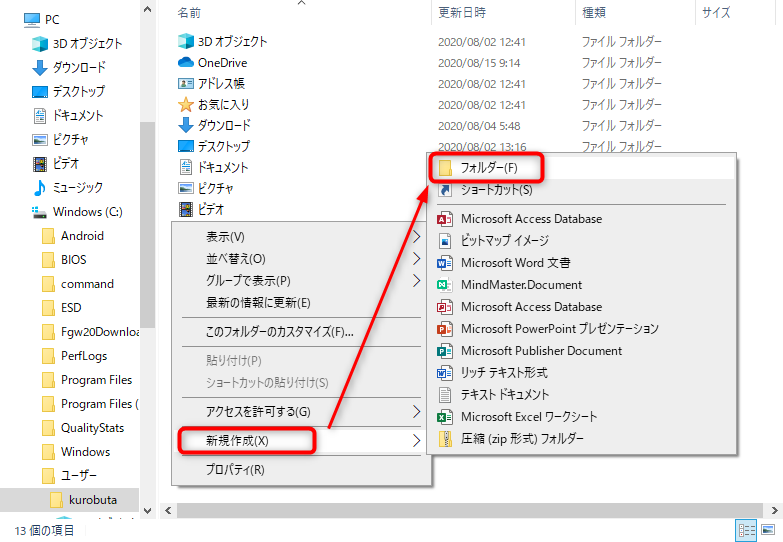783x542 pixels.
Task: Choose フォルダー(F) from the new submenu
Action: [582, 168]
